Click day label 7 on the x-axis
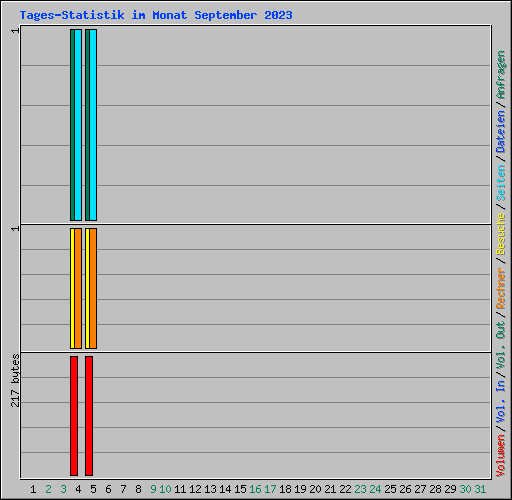This screenshot has width=512, height=500. tap(123, 489)
